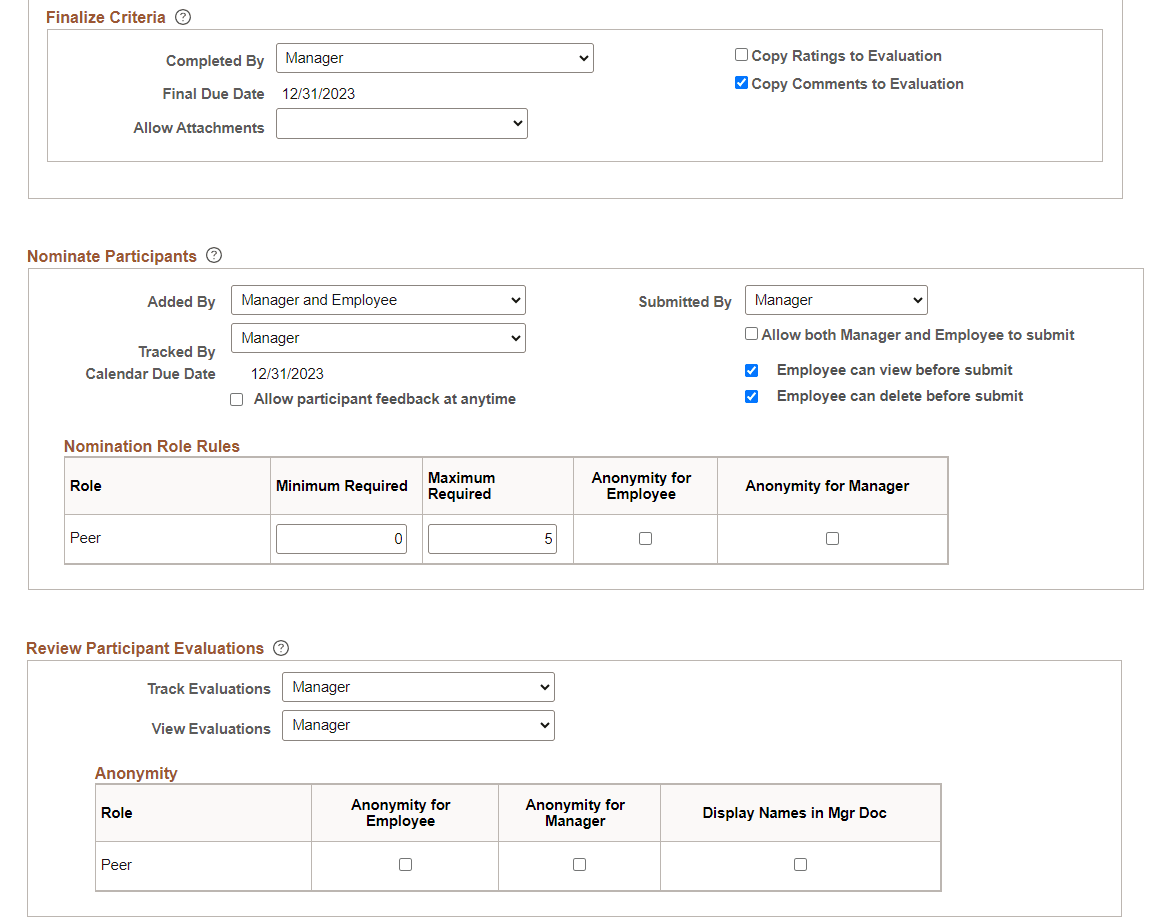Image resolution: width=1150 pixels, height=923 pixels.
Task: Toggle Anonymity for Employee in Nomination Role Rules
Action: point(645,538)
